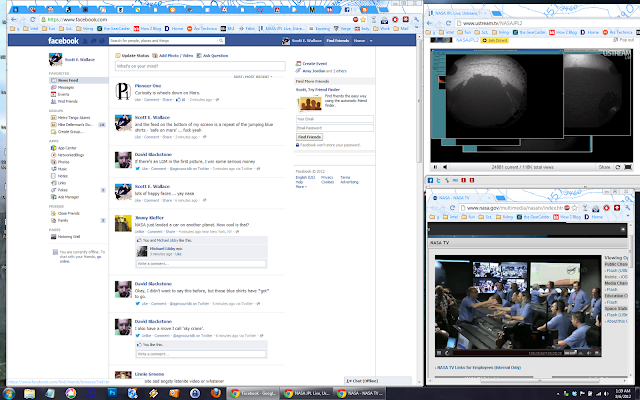Like Pioneer One's Curiosity post
This screenshot has height=400, width=640.
[x=138, y=100]
